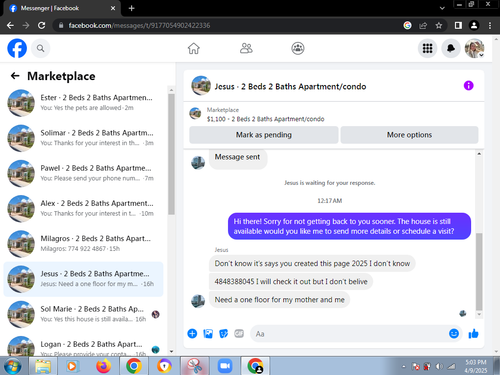The width and height of the screenshot is (500, 375).
Task: Click the chat scrollbar up arrow
Action: (x=479, y=154)
